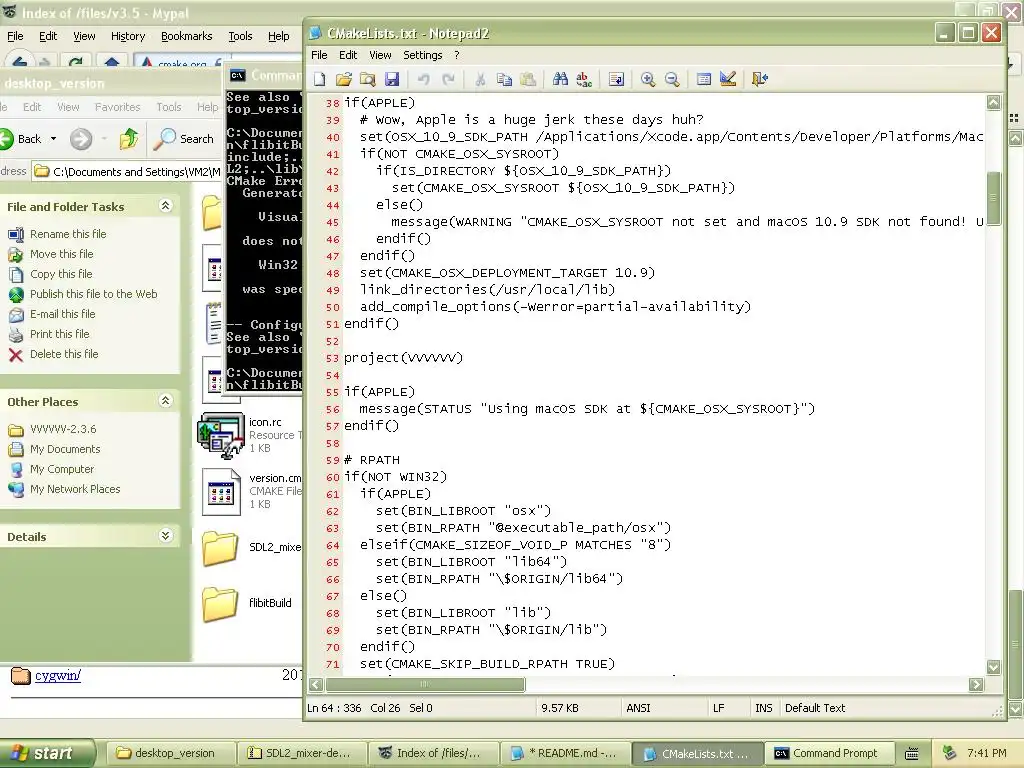Collapse the Other Places panel
The height and width of the screenshot is (768, 1024).
click(x=165, y=401)
